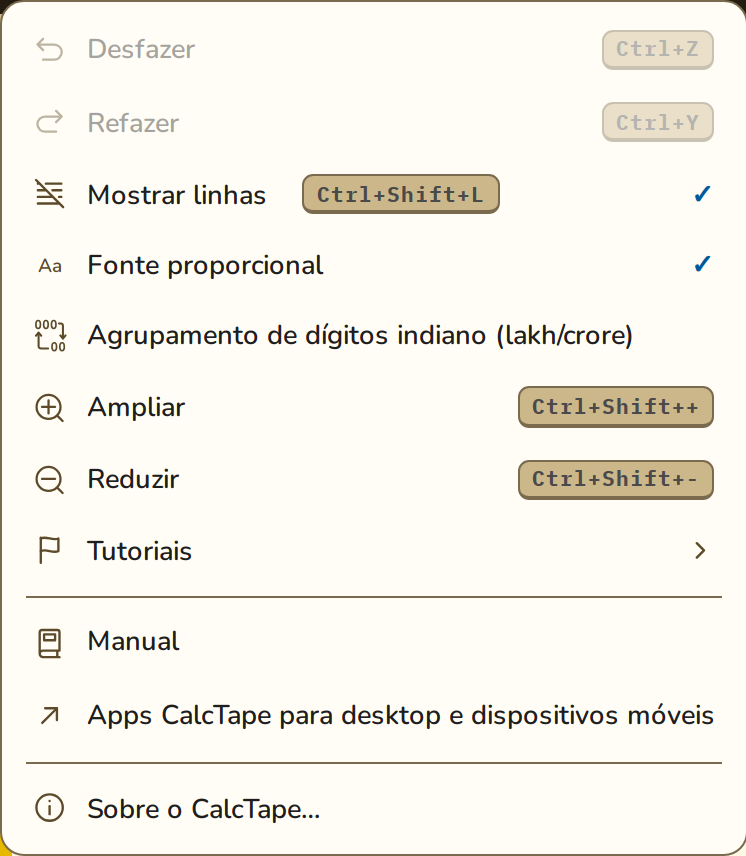Screen dimensions: 746x856
Task: Enable Agrupamento de dígitos indiano option
Action: click(x=374, y=336)
